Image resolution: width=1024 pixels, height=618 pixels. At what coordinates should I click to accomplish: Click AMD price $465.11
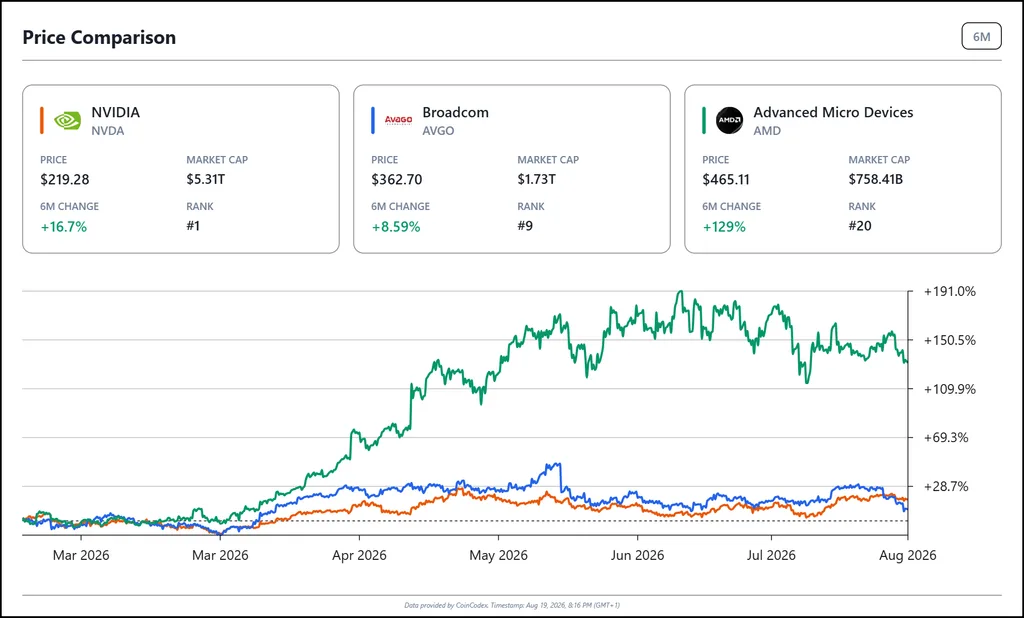point(726,179)
